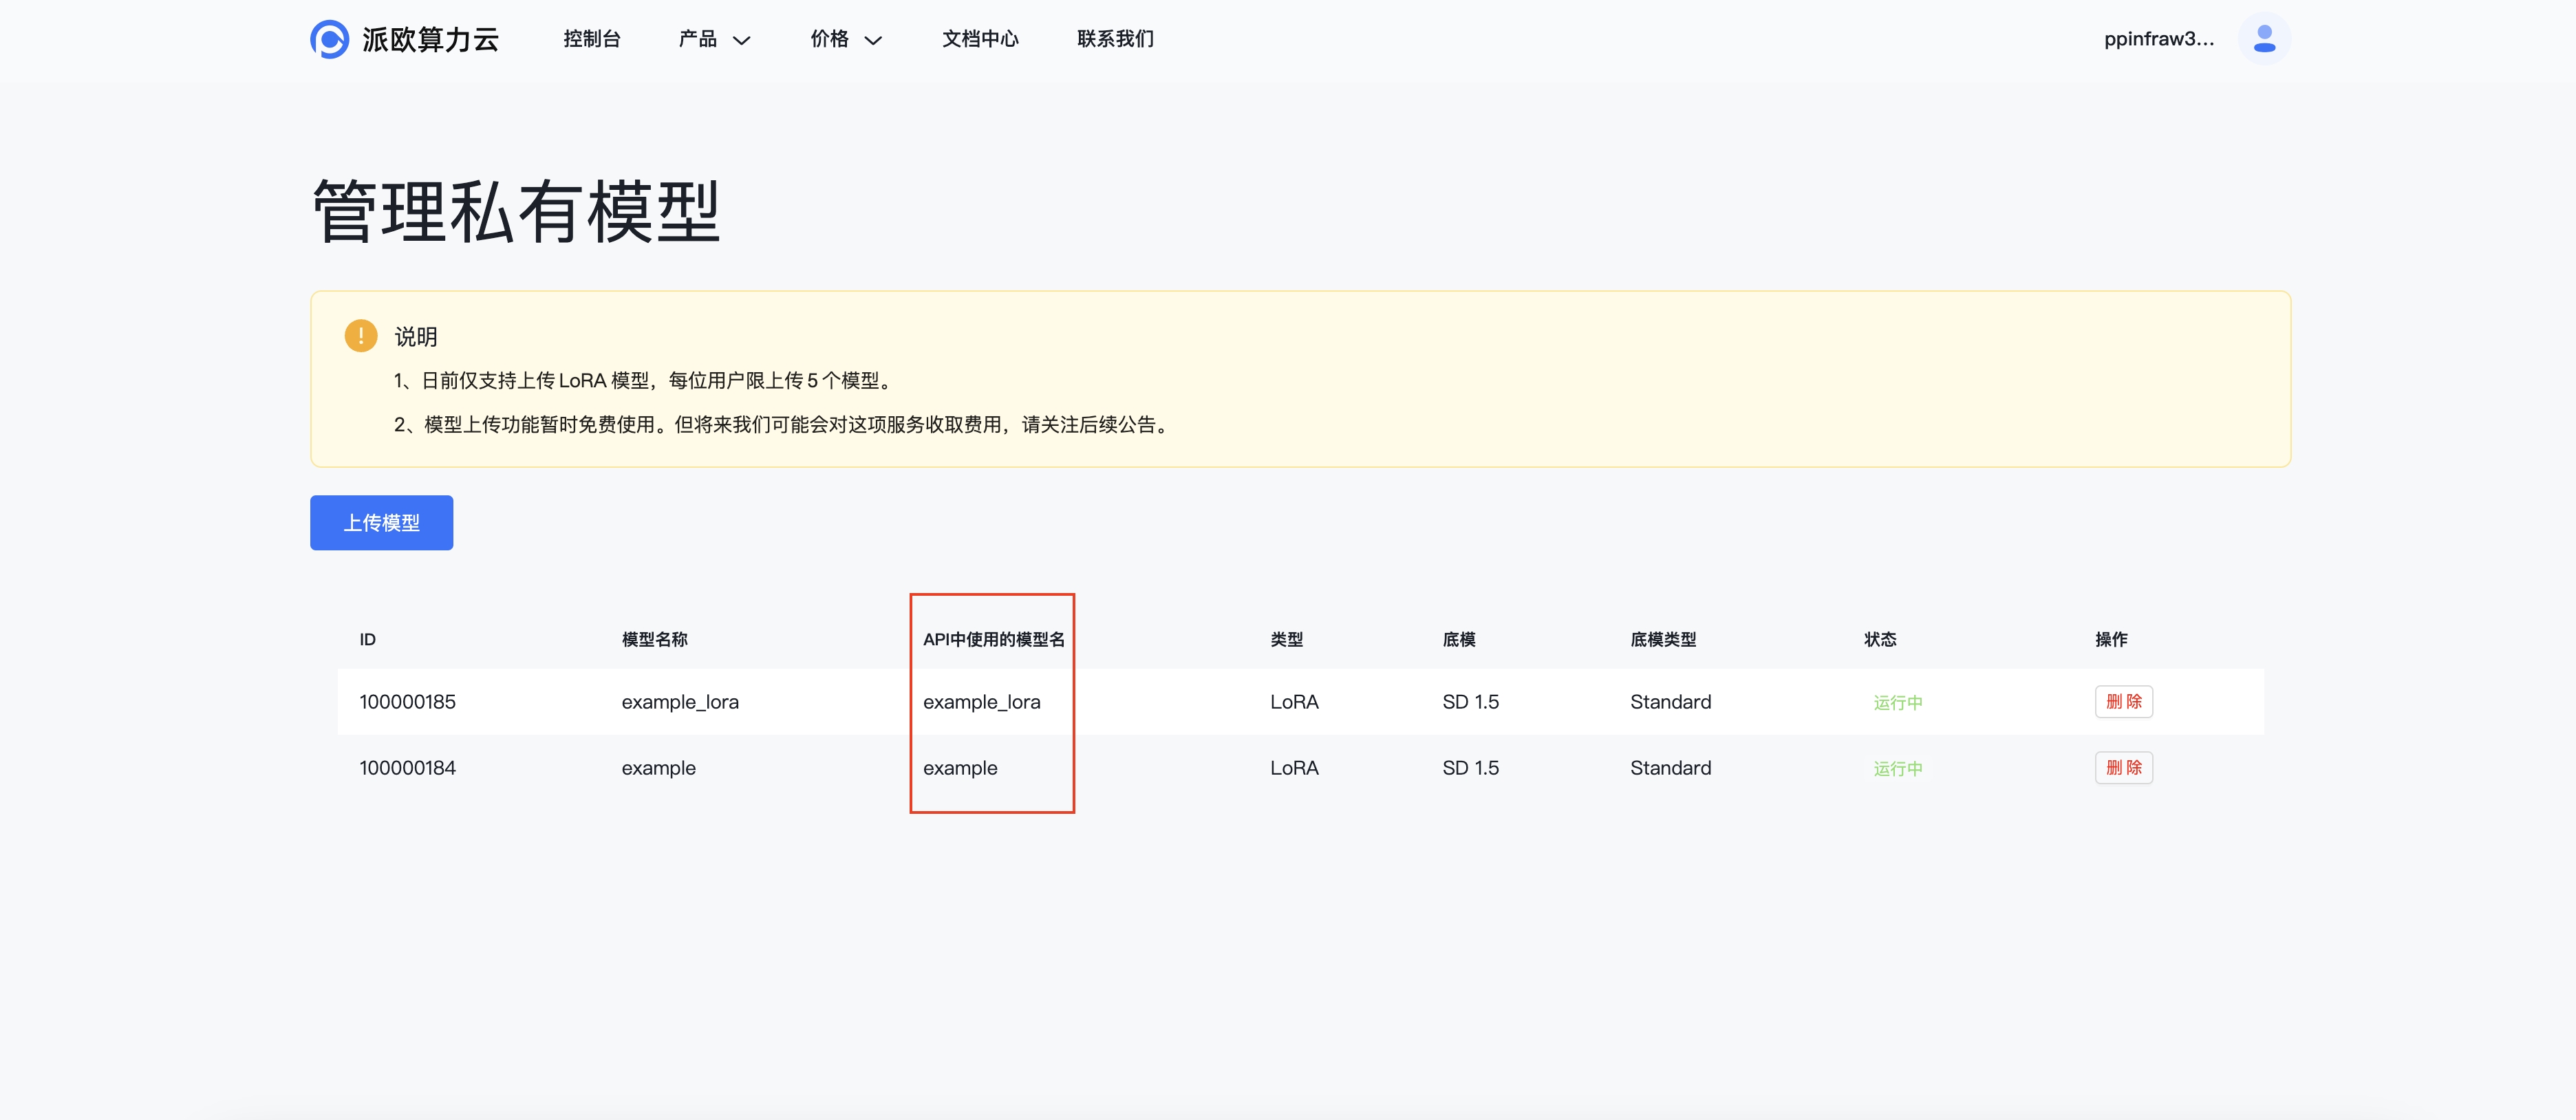Viewport: 2576px width, 1120px height.
Task: Click the 上传模型 button
Action: tap(381, 522)
